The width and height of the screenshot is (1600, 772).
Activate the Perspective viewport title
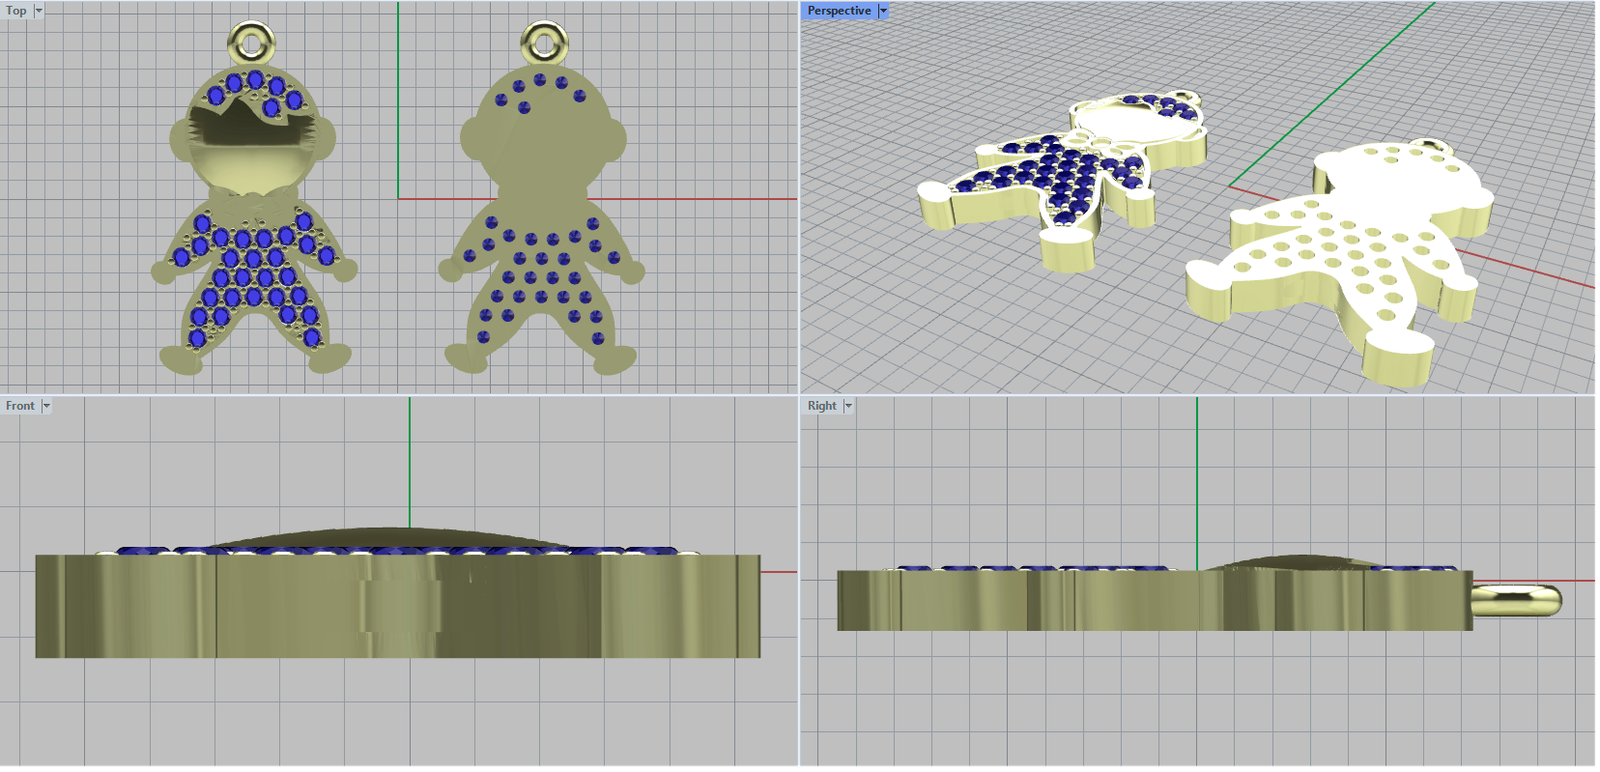(838, 11)
